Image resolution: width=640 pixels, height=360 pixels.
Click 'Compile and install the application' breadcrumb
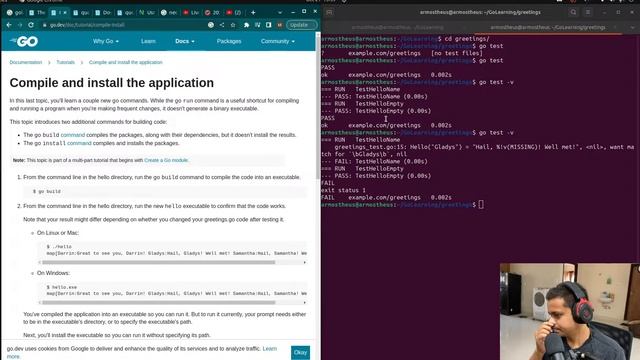point(126,62)
